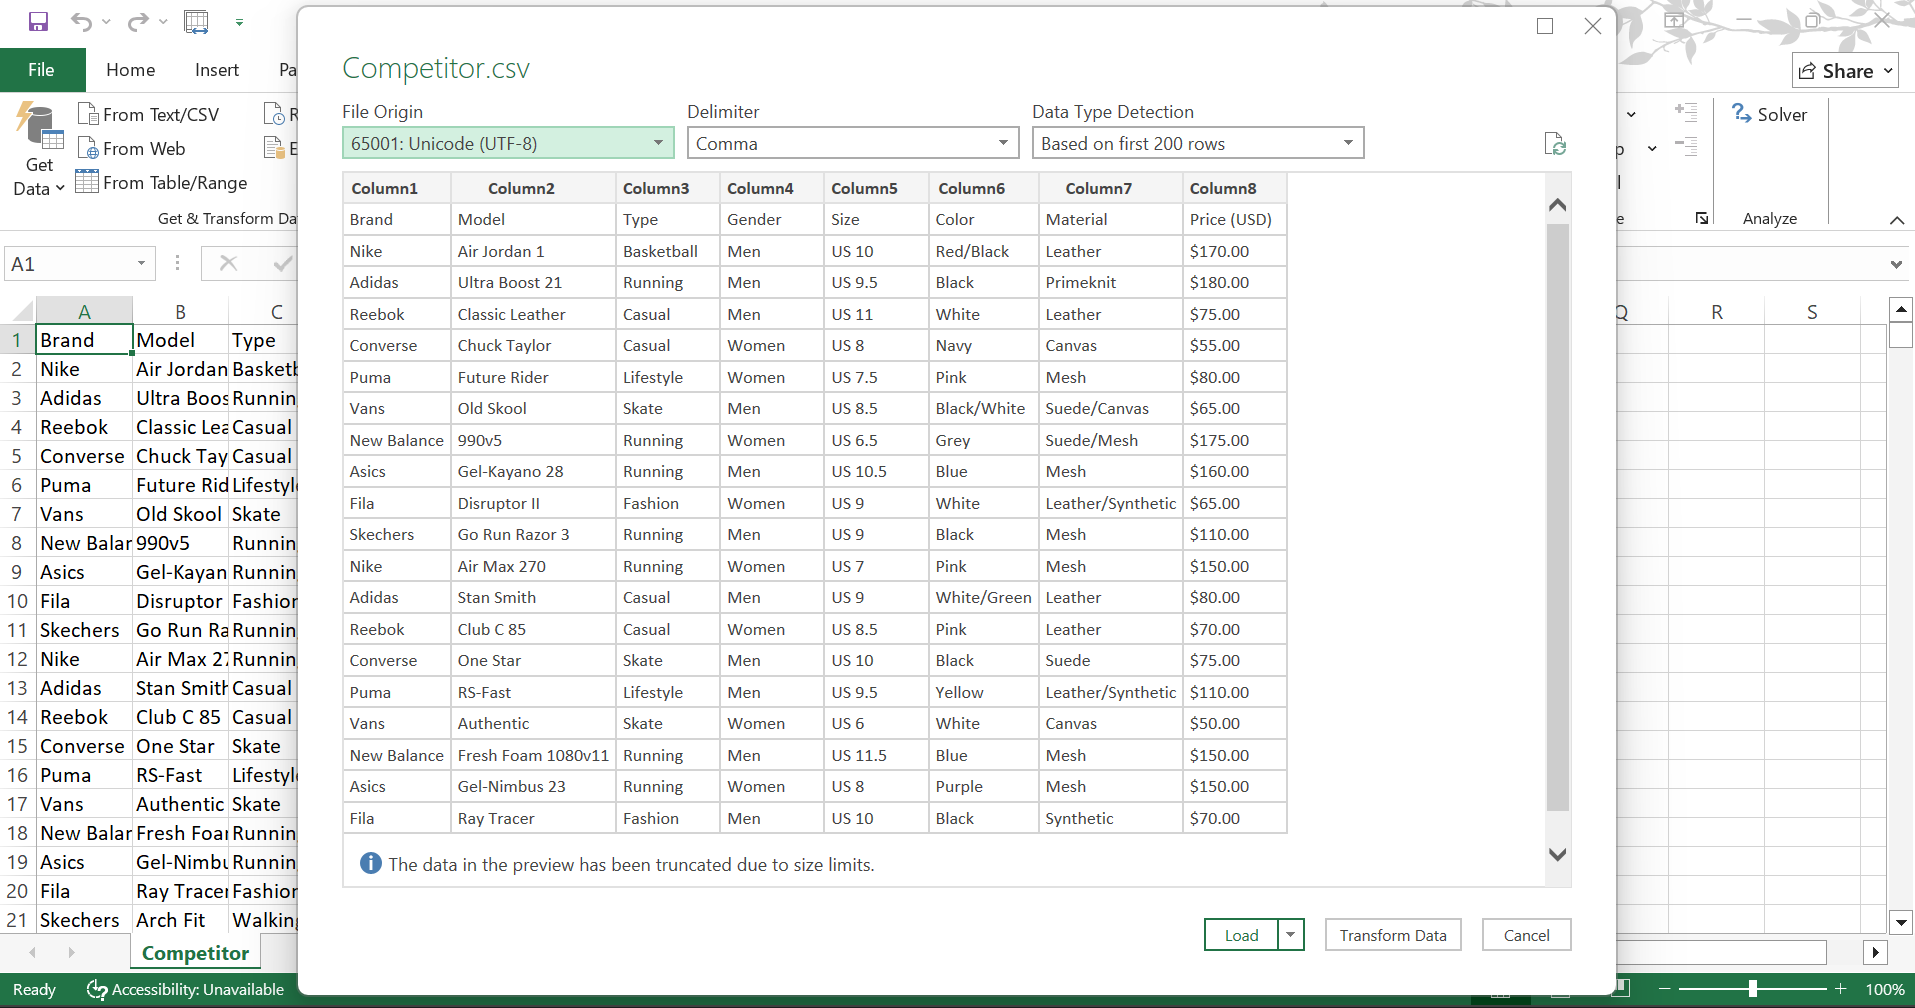Open the File tab
1915x1008 pixels.
[x=42, y=70]
